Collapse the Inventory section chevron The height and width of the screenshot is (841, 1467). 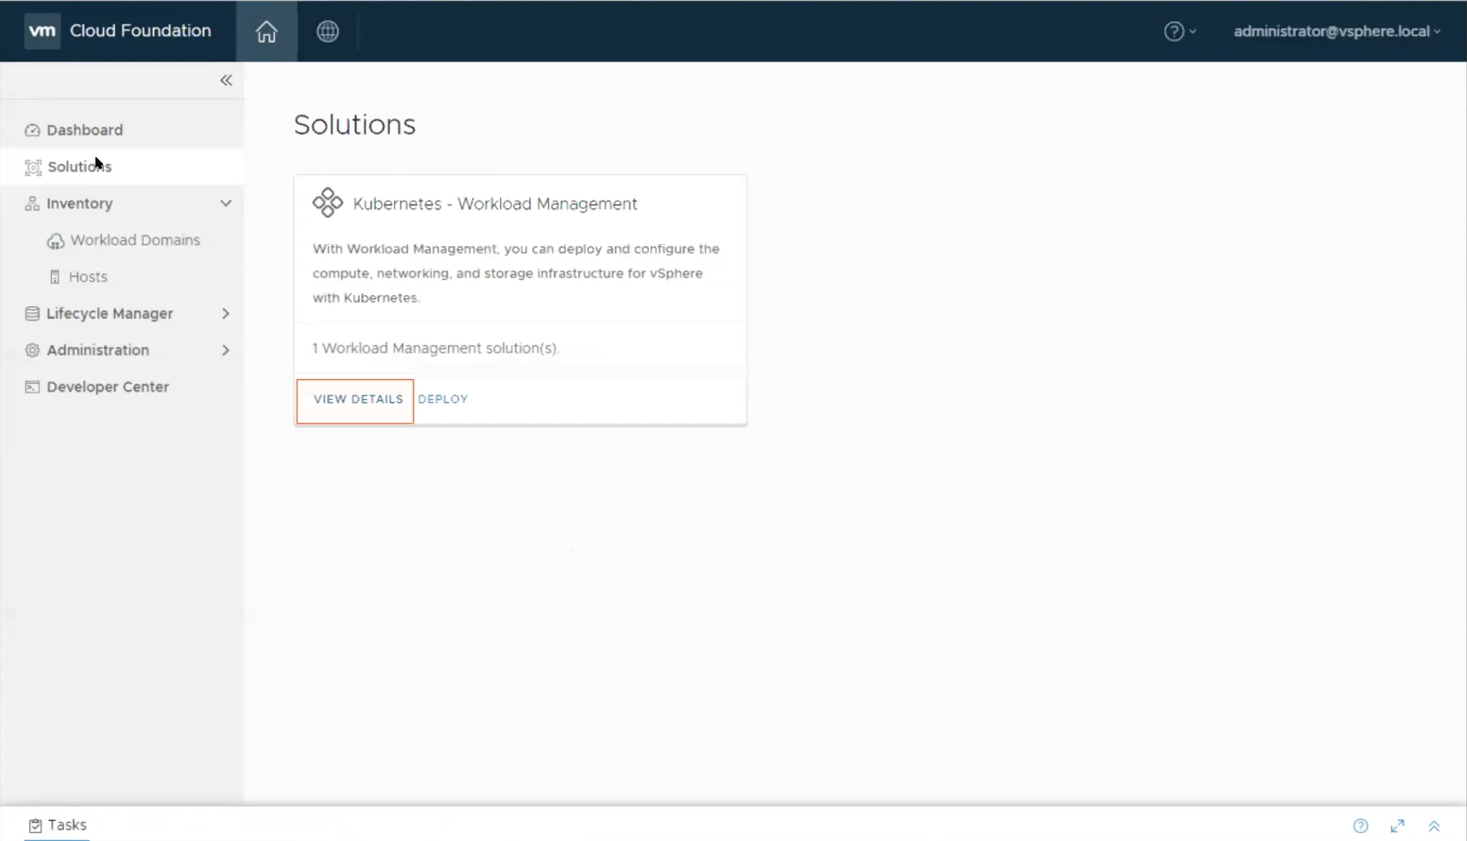(x=226, y=203)
